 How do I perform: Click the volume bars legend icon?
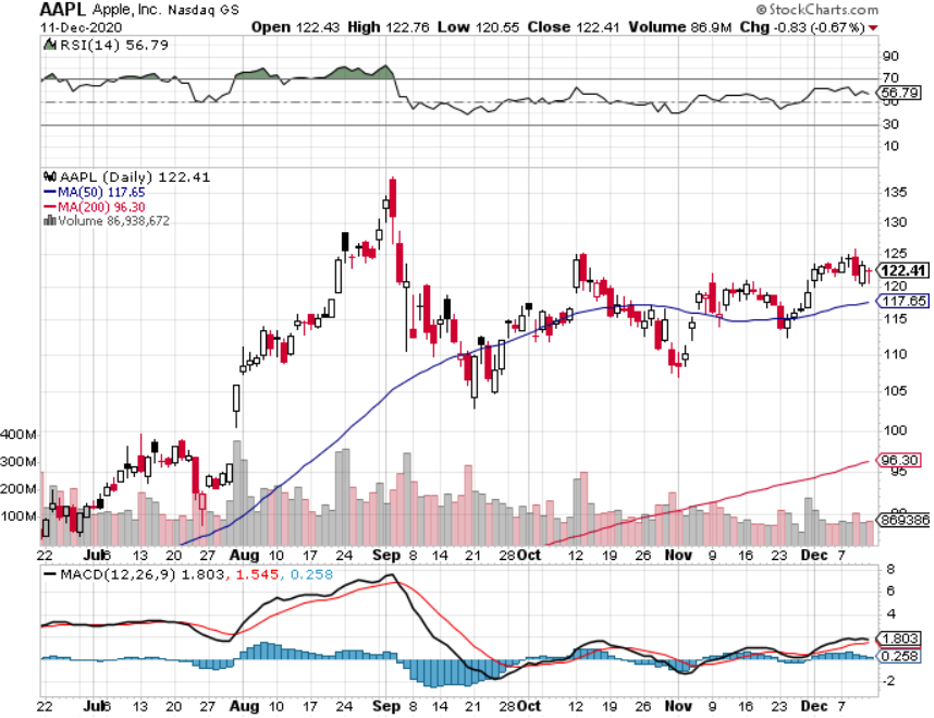click(50, 221)
